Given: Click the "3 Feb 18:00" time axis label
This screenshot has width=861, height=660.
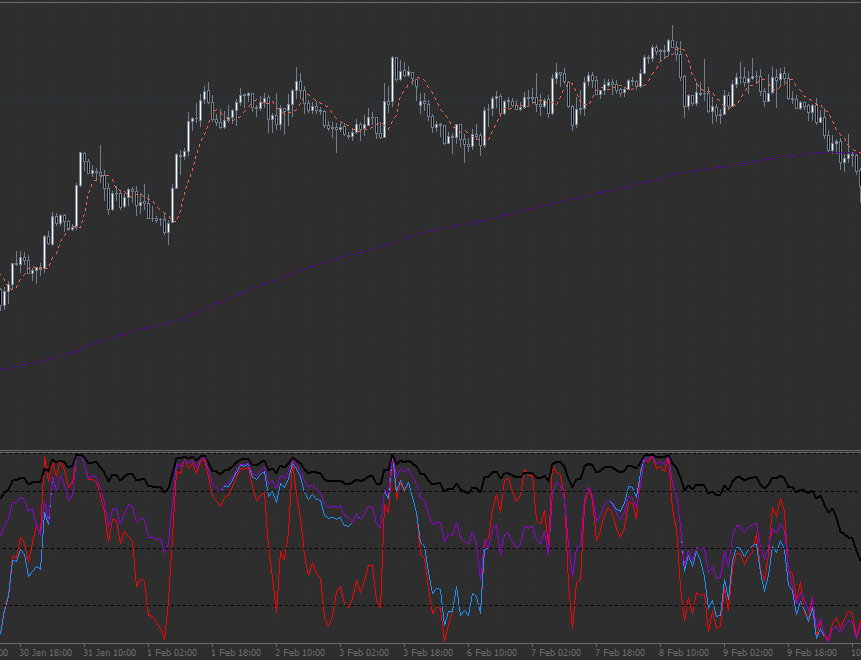Looking at the screenshot, I should 428,653.
